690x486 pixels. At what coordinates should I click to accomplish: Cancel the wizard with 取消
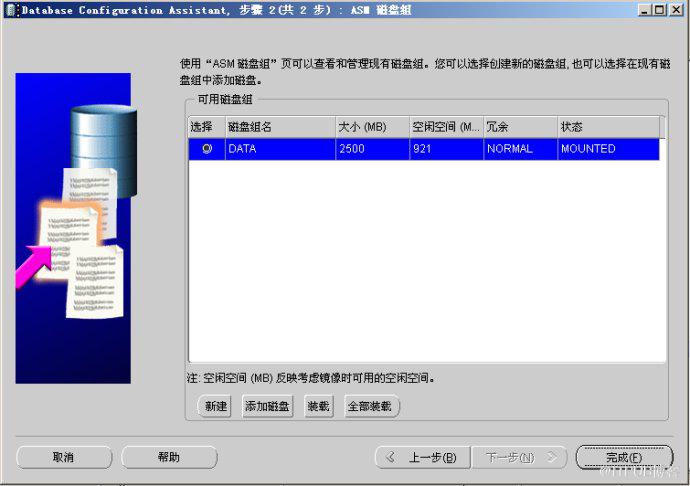click(64, 457)
